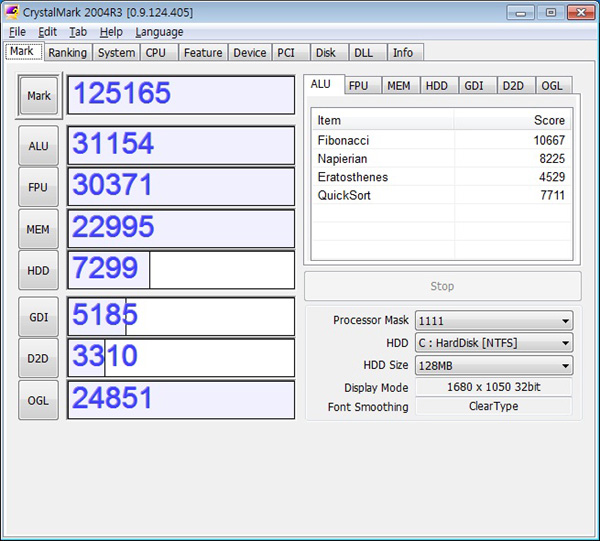
Task: Show the D2D results tab
Action: [x=515, y=85]
